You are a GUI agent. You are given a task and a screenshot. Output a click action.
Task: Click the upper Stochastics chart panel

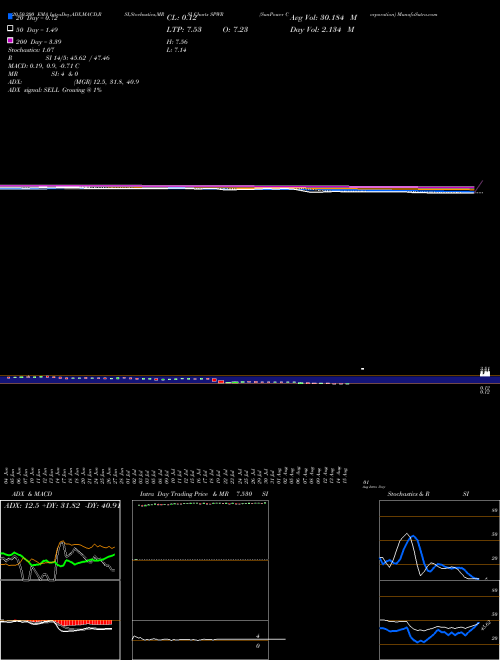tap(439, 540)
